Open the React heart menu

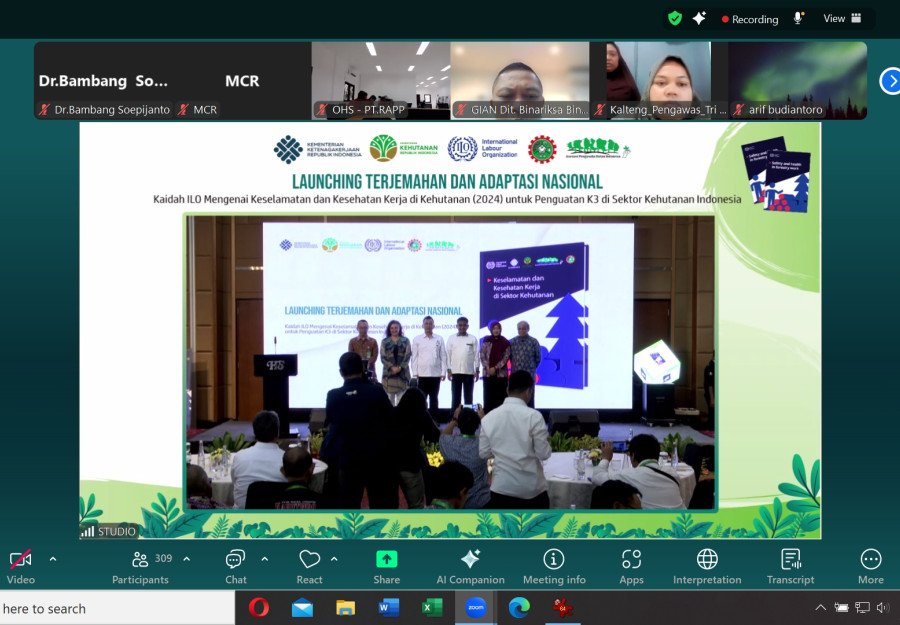coord(309,566)
